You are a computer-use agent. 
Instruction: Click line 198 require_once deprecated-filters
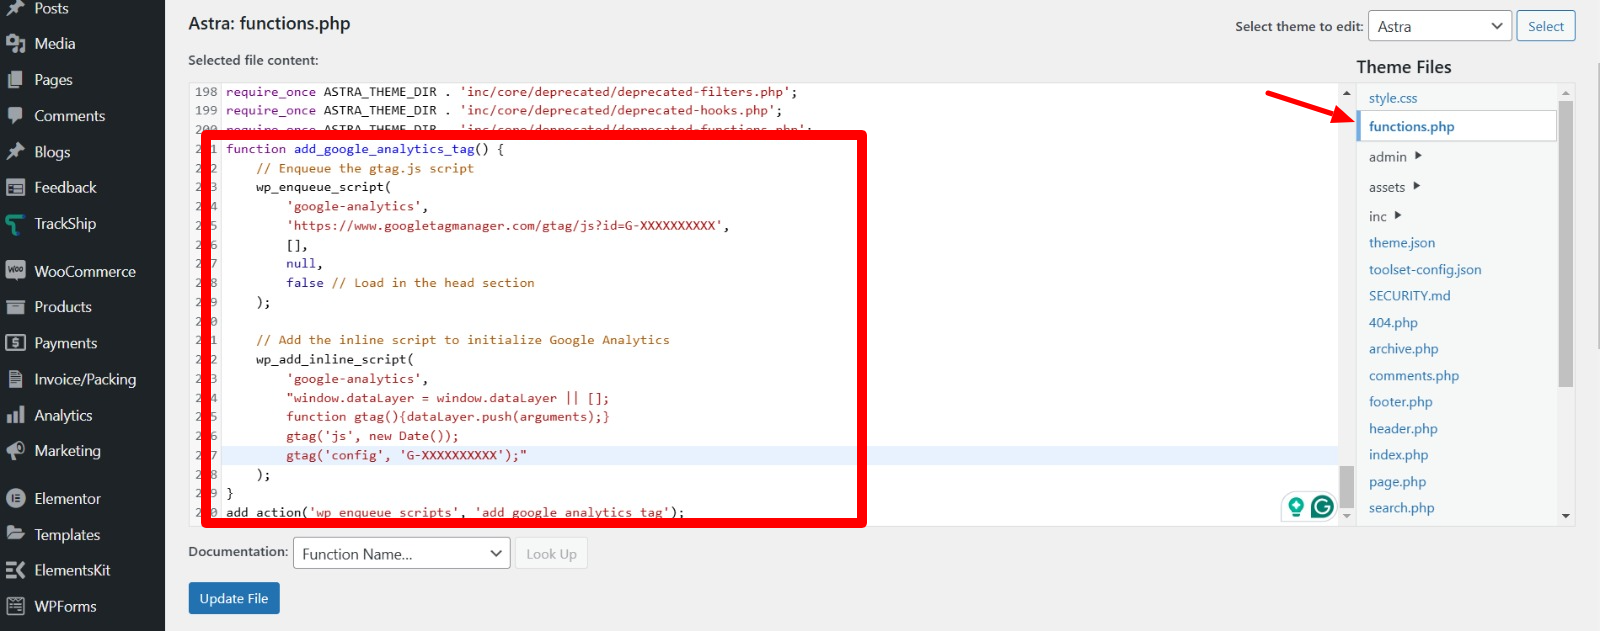point(511,92)
